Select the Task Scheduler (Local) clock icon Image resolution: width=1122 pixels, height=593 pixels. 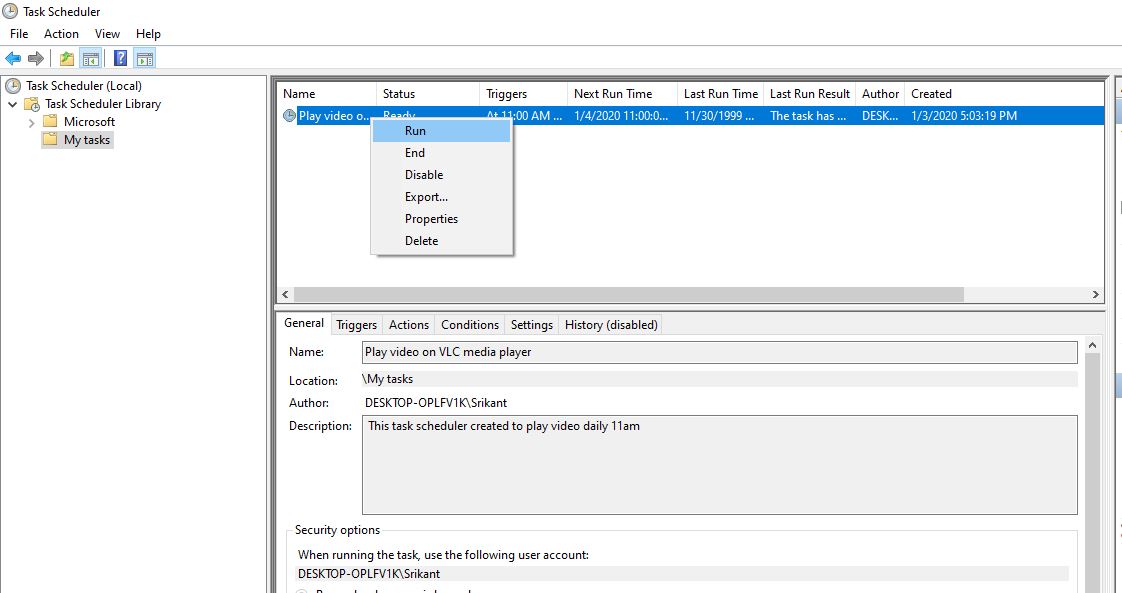point(13,86)
